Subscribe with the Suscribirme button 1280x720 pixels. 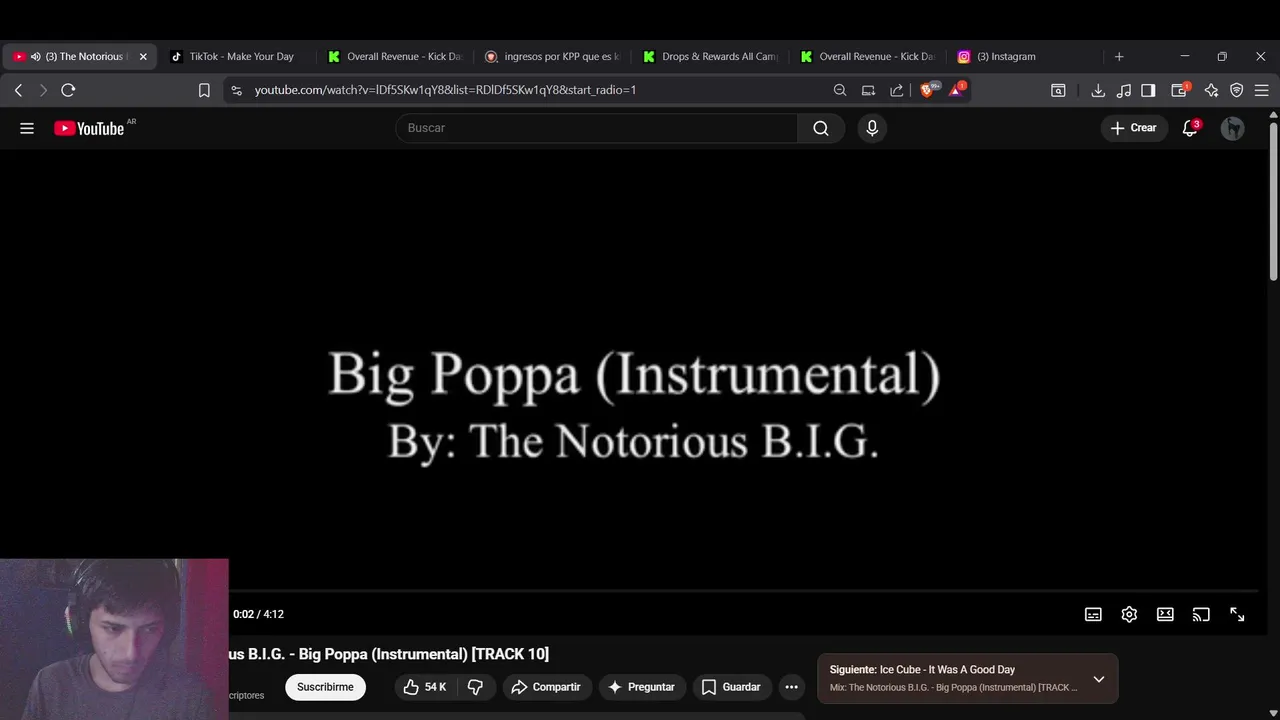(325, 687)
